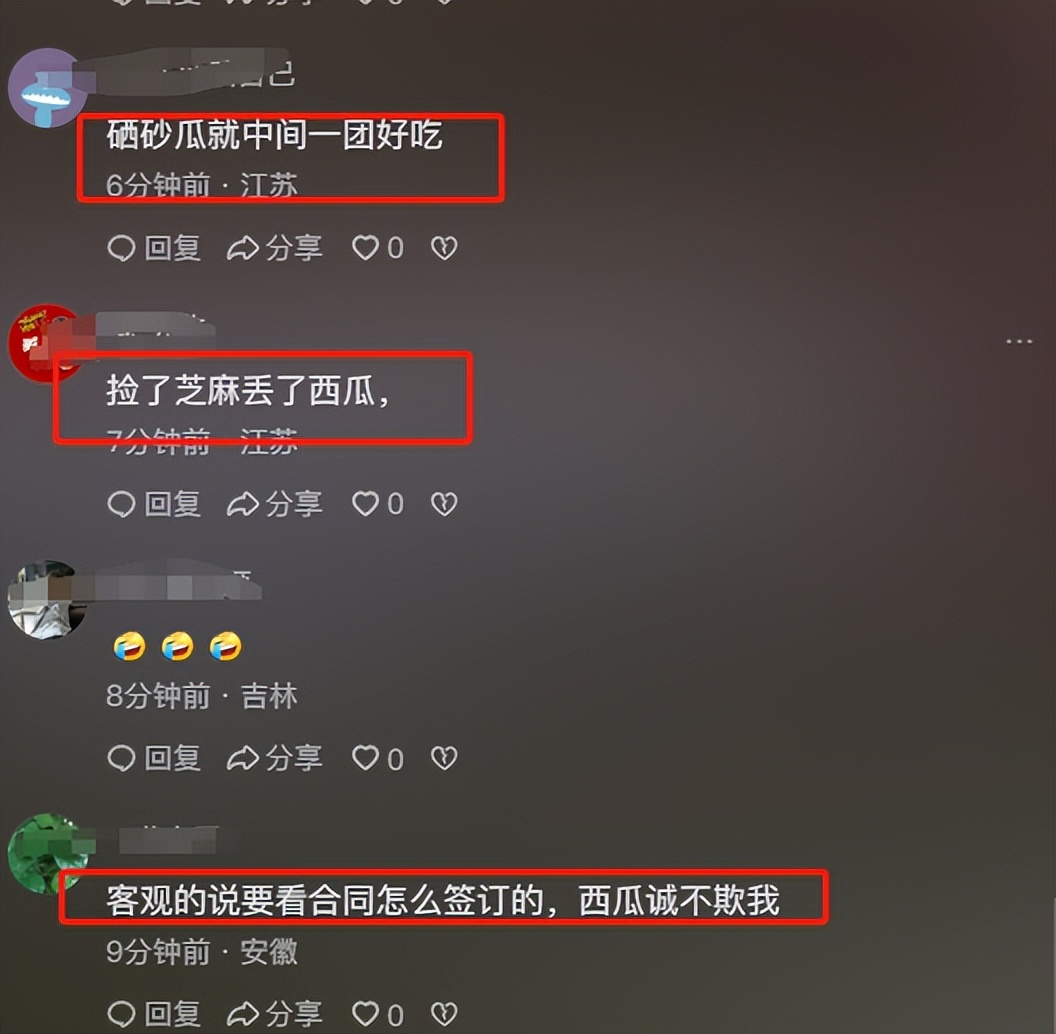Dislike the 捡了芝麻丢了西瓜 comment

444,503
